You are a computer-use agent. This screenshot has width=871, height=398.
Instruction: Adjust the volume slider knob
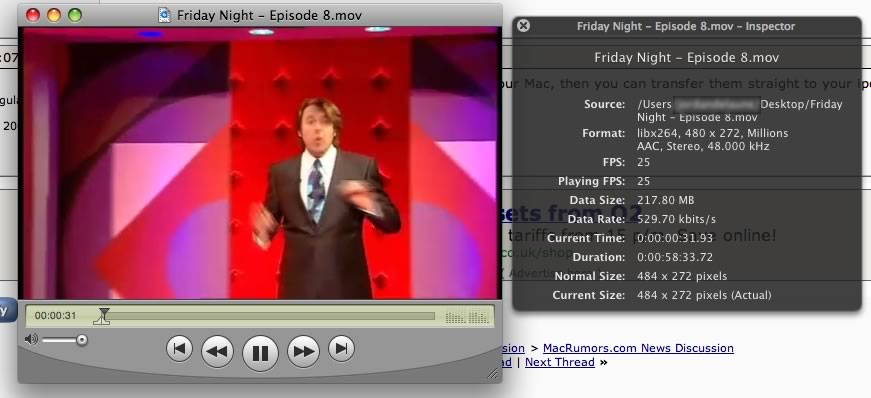(82, 340)
